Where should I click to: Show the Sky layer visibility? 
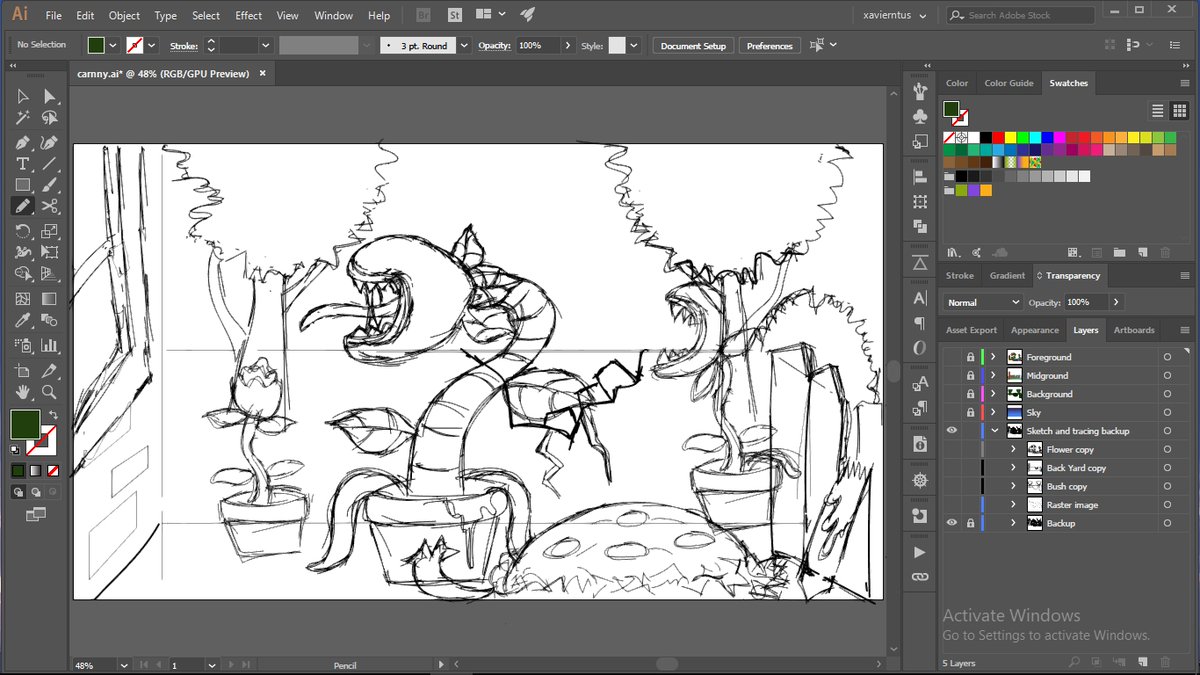pos(951,412)
